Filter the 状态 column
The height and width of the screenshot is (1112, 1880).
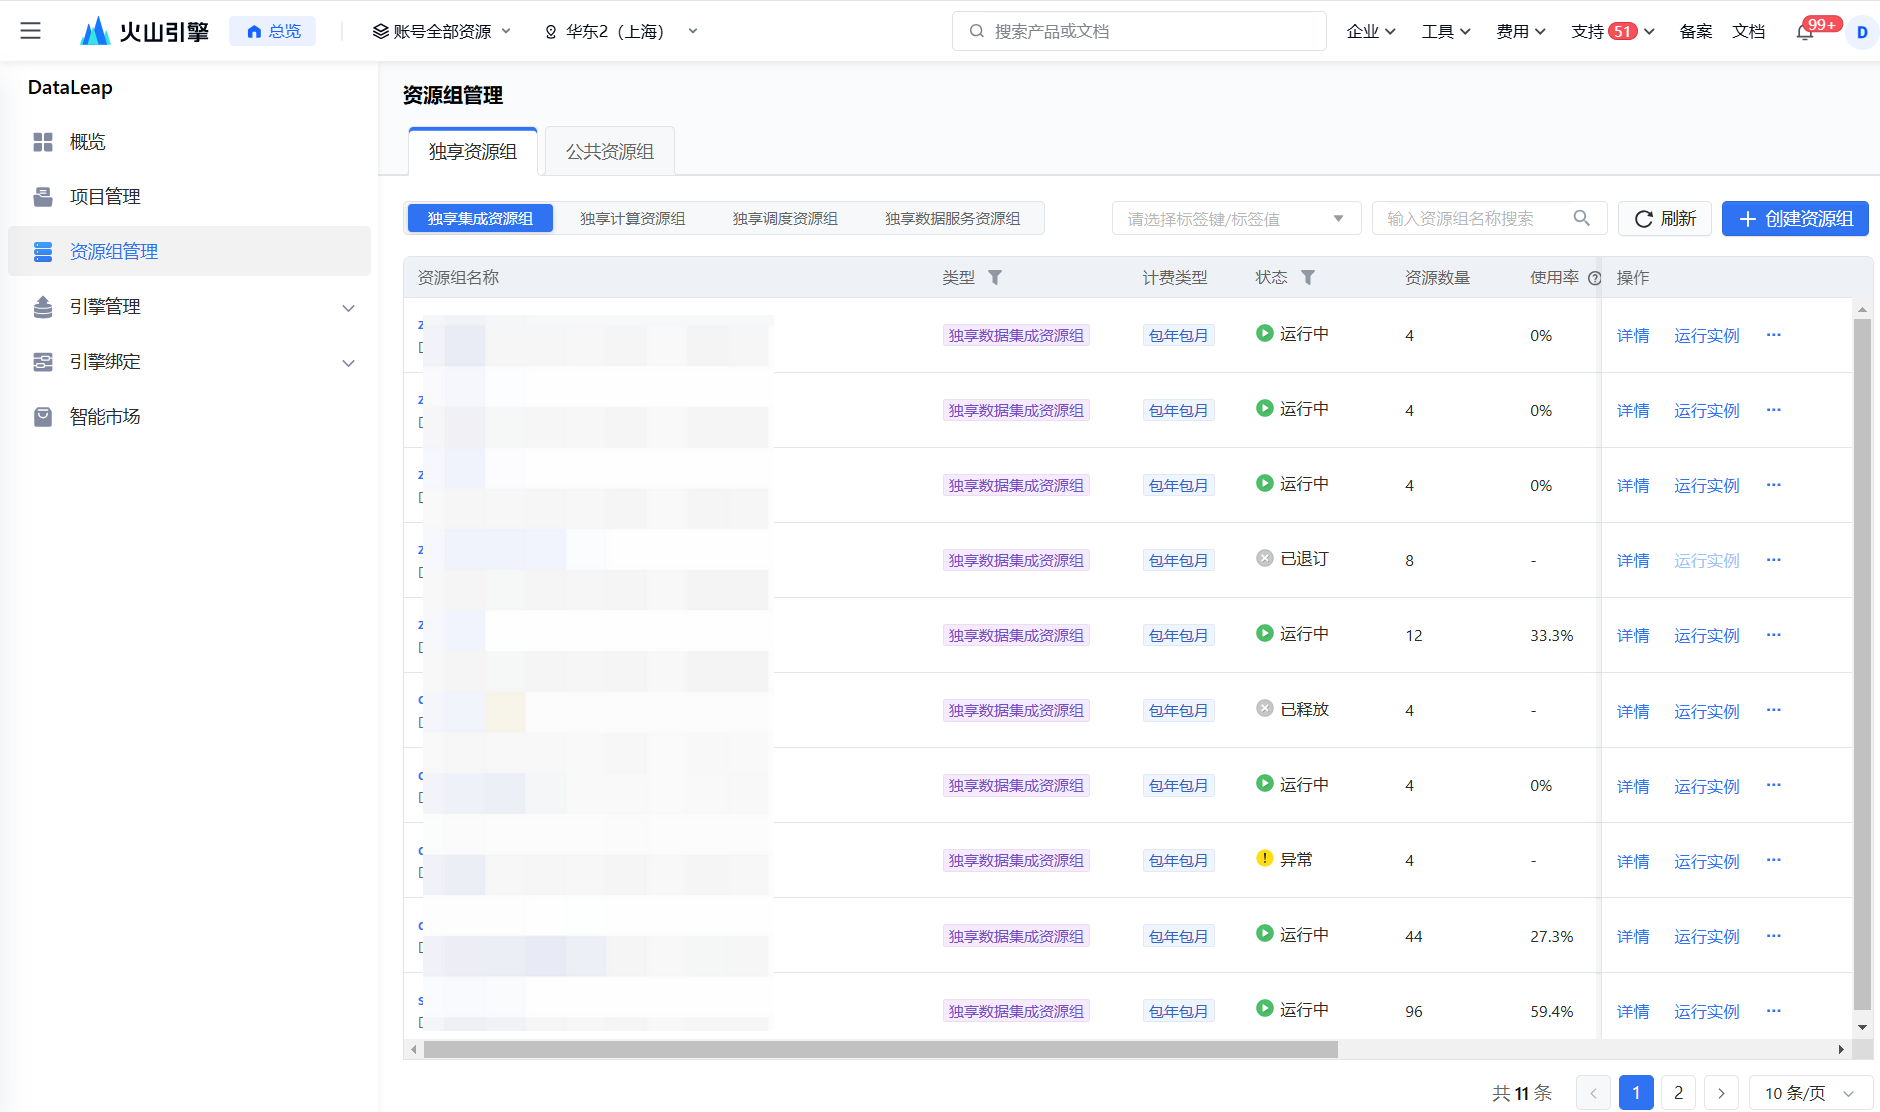click(x=1308, y=278)
